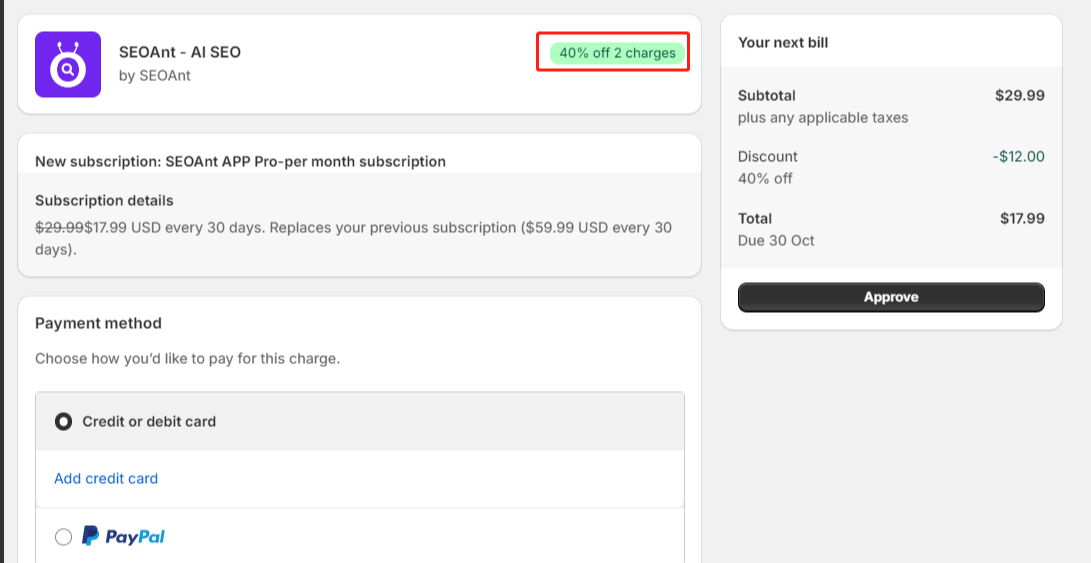1091x563 pixels.
Task: Click the purple SEOAnt app logo
Action: click(68, 65)
